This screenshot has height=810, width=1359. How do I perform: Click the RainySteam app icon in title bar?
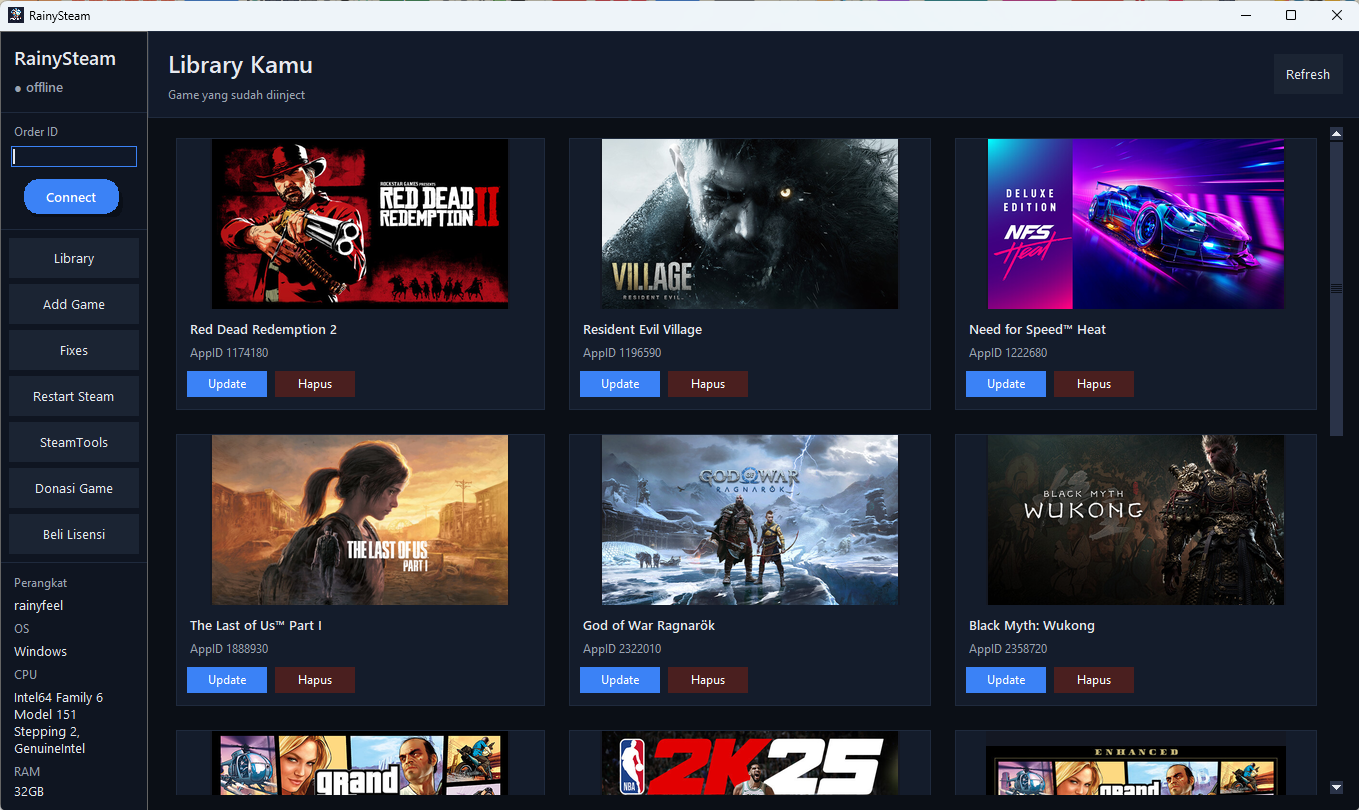(x=16, y=15)
